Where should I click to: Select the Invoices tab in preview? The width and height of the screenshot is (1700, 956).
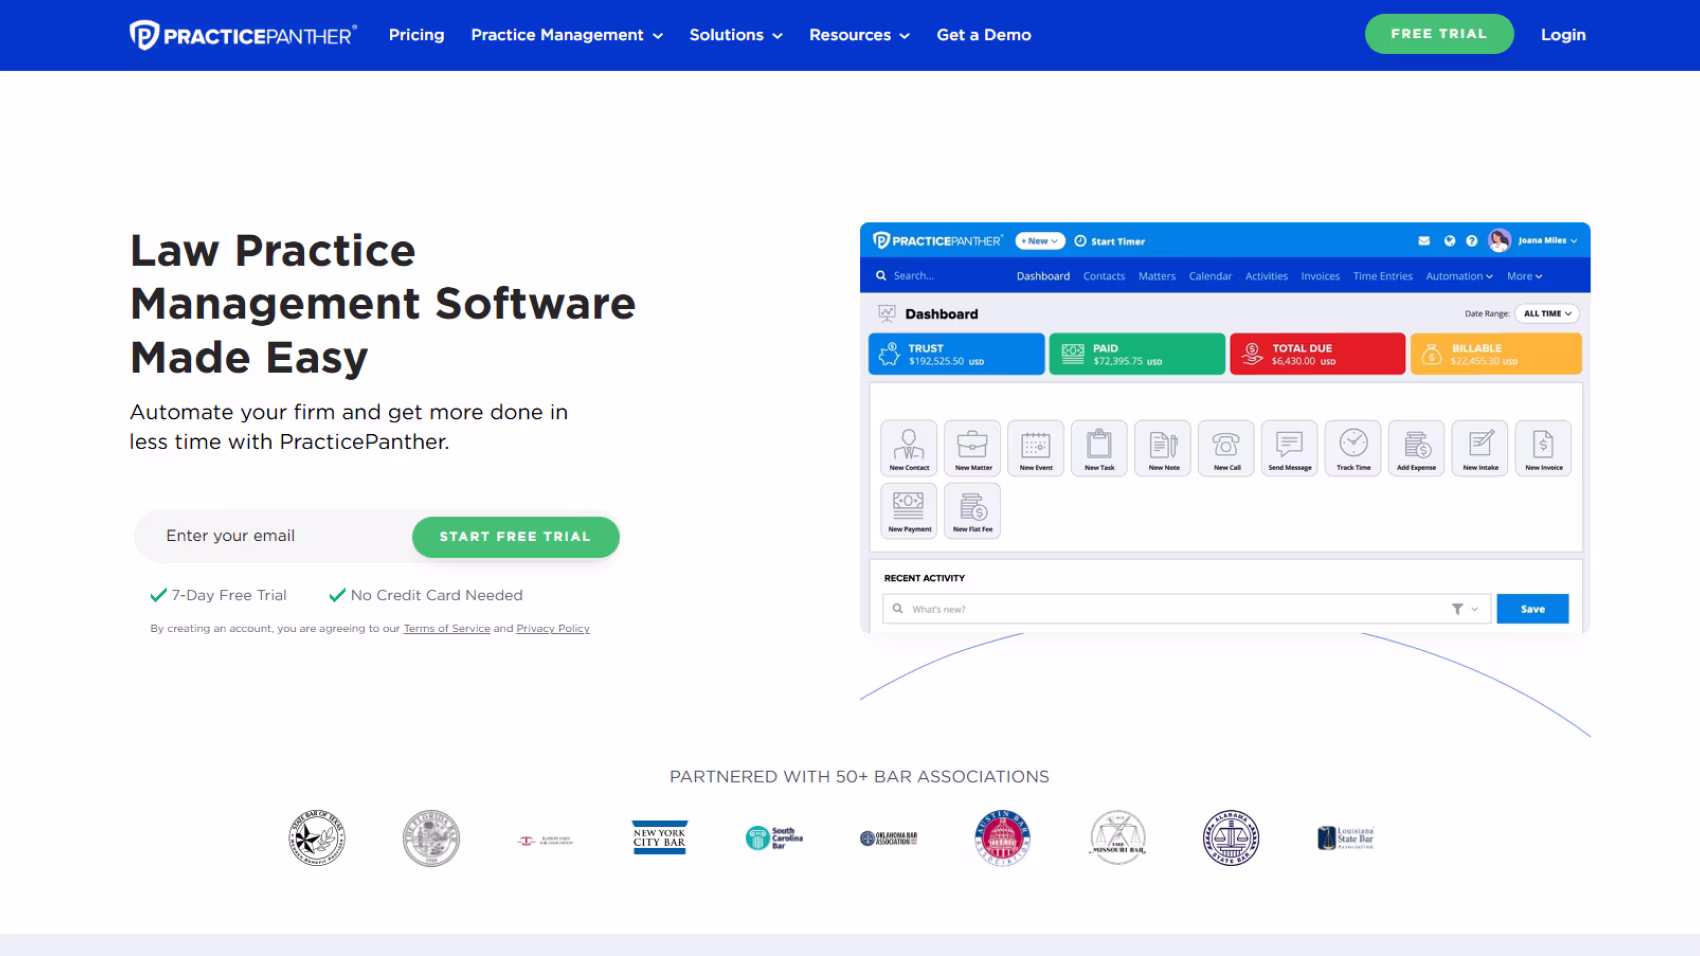[1320, 276]
